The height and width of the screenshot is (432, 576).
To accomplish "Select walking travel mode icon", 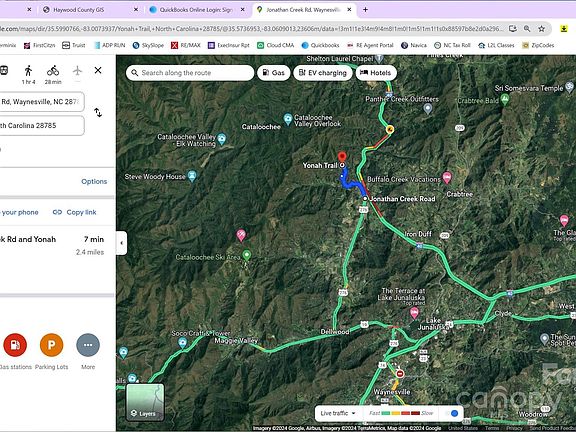I will coord(28,71).
